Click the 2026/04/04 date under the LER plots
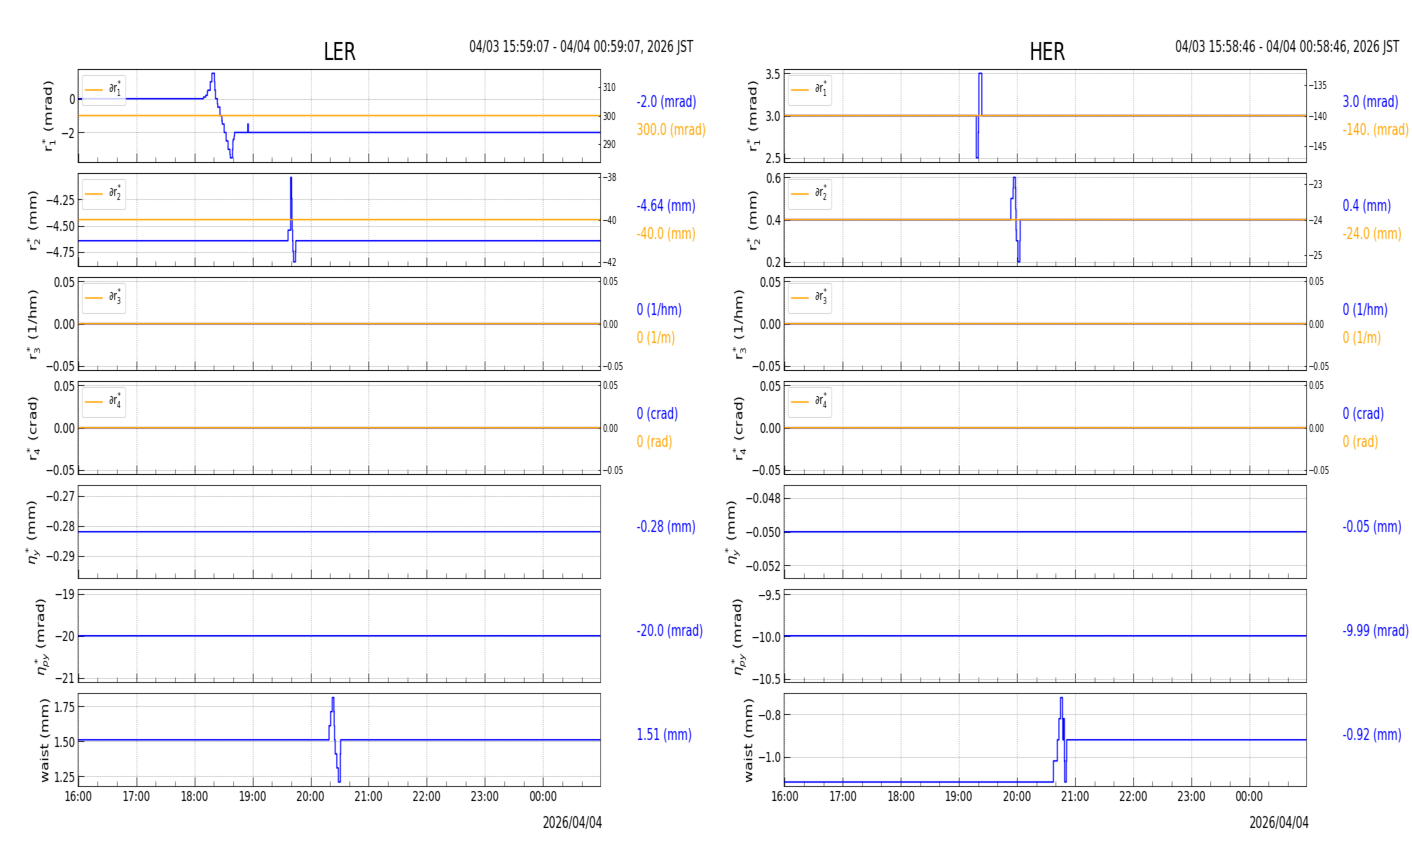Screen dimensions: 1412x864 (x=572, y=823)
